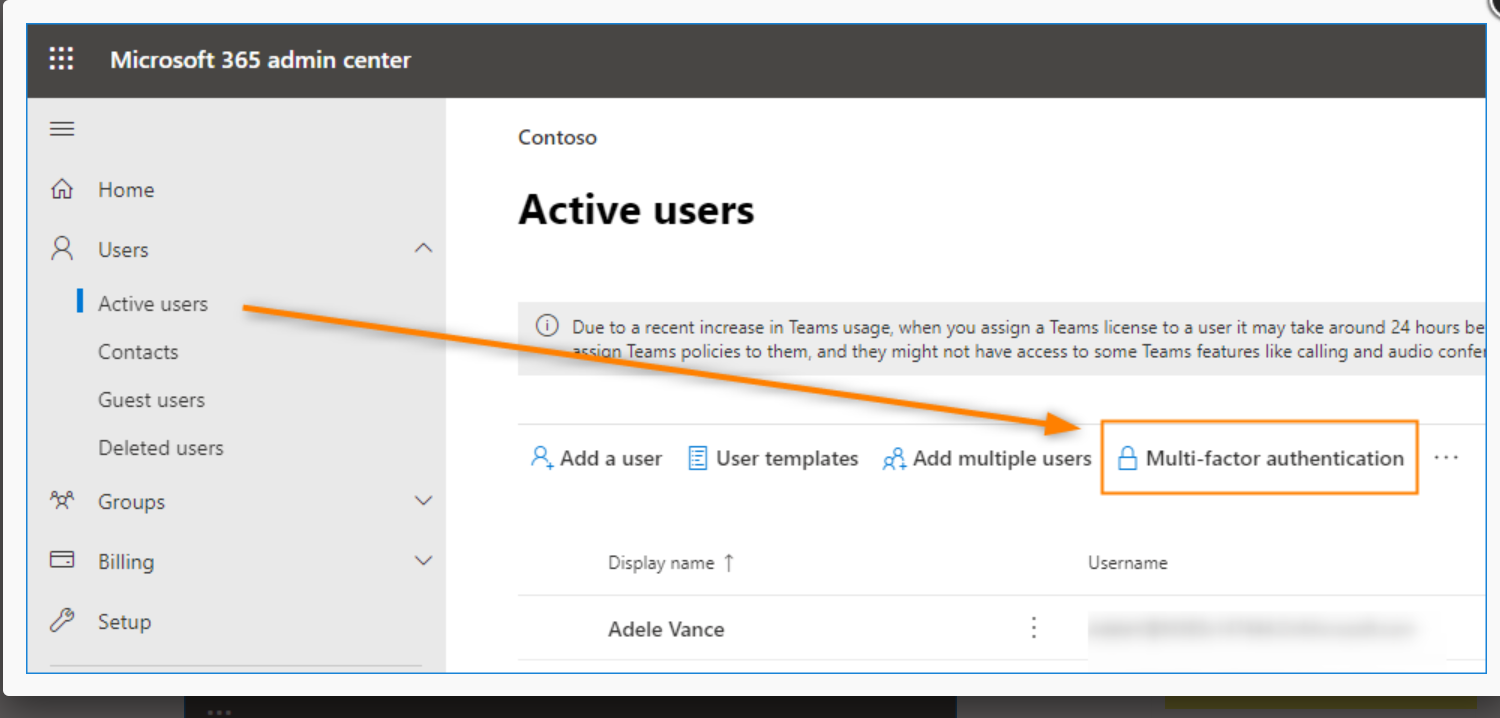Click the Home house icon
Screen dimensions: 1500x718
tap(62, 189)
